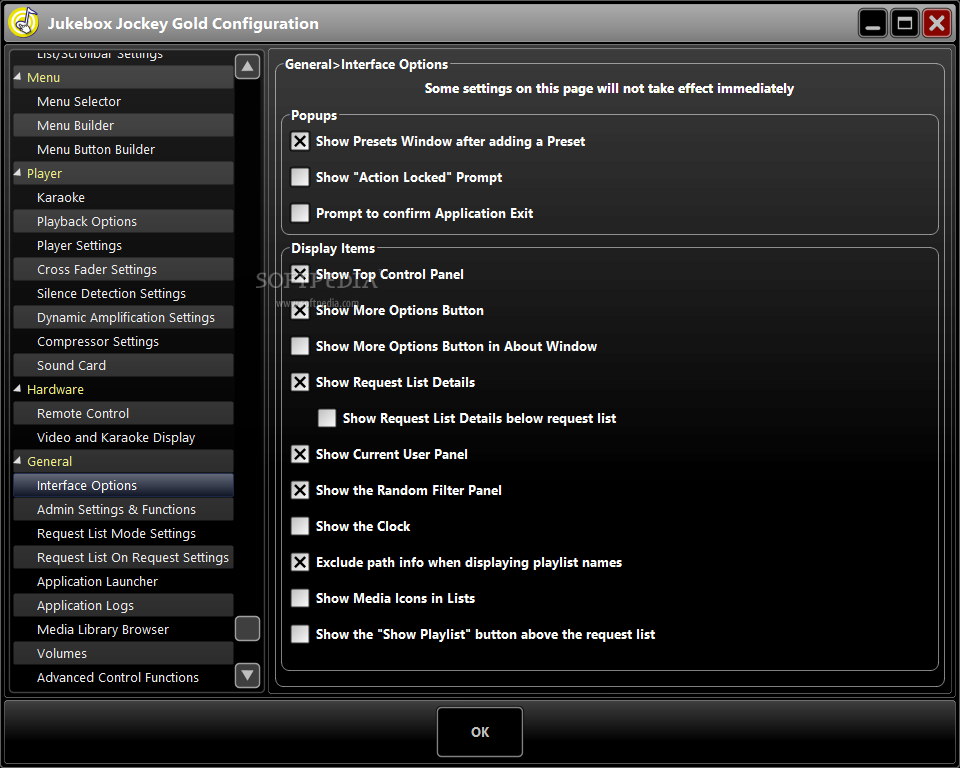Uncheck Show Presets Window after adding a Preset
Screen dimensions: 960x768
(300, 141)
